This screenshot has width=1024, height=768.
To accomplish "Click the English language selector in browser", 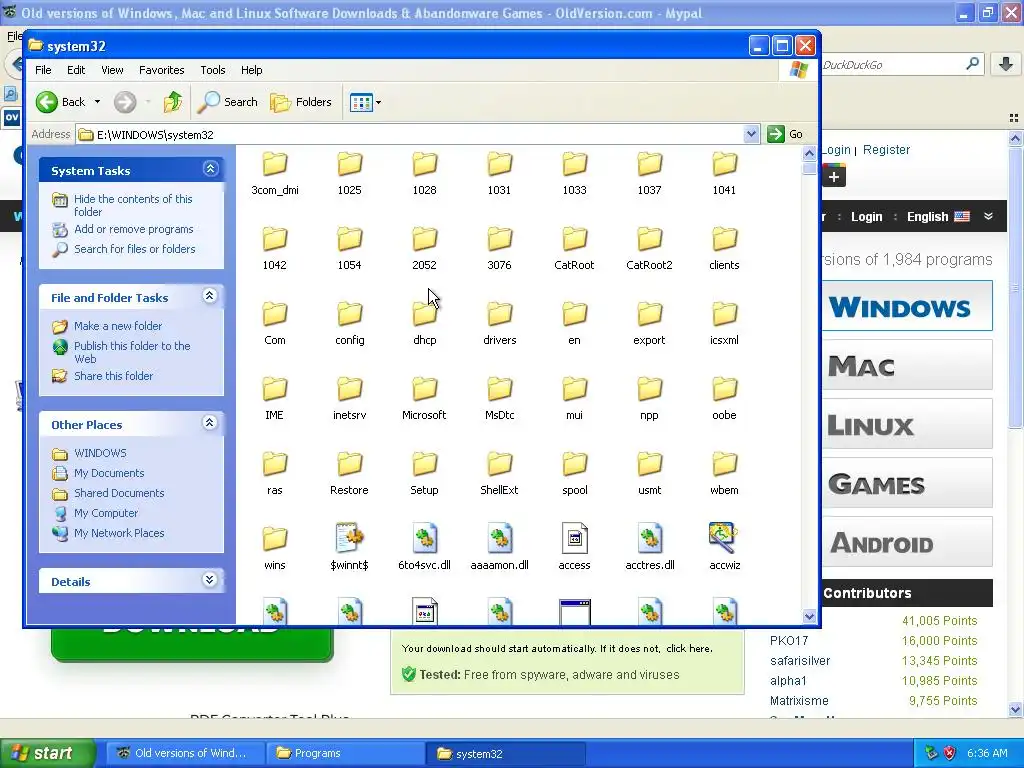I will [938, 217].
